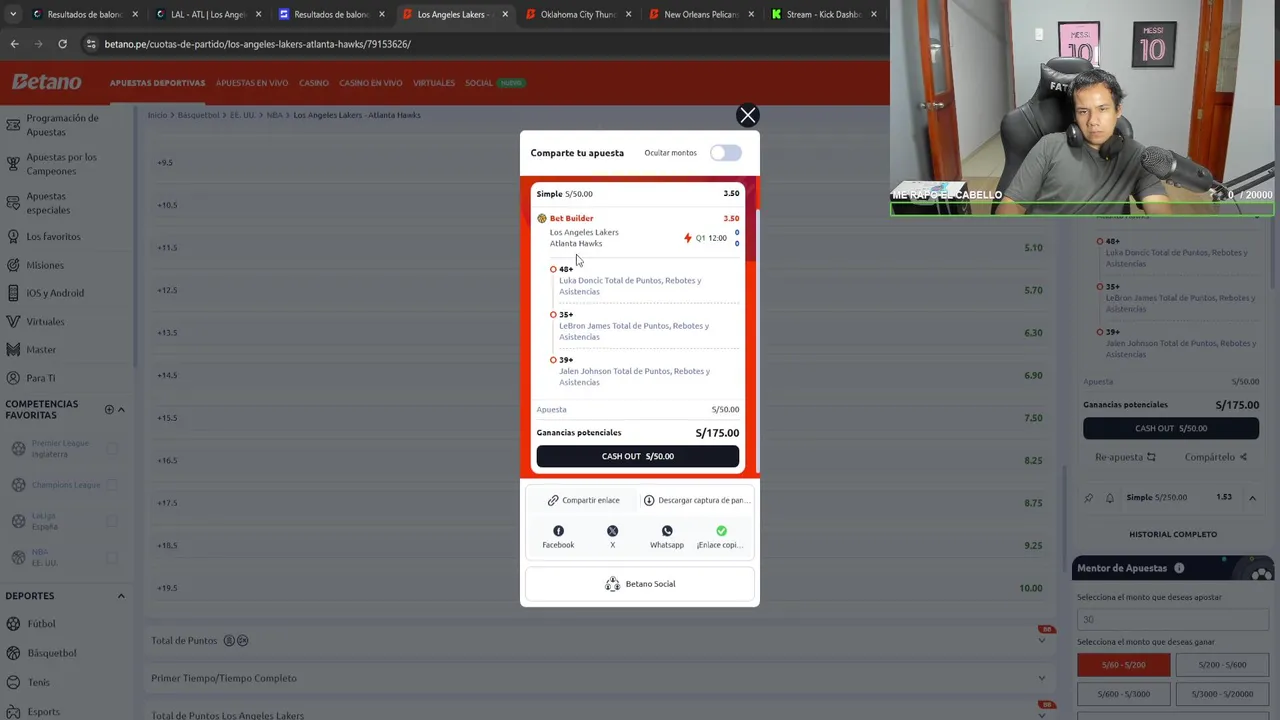Share the bet on Facebook
This screenshot has width=1280, height=720.
click(558, 537)
